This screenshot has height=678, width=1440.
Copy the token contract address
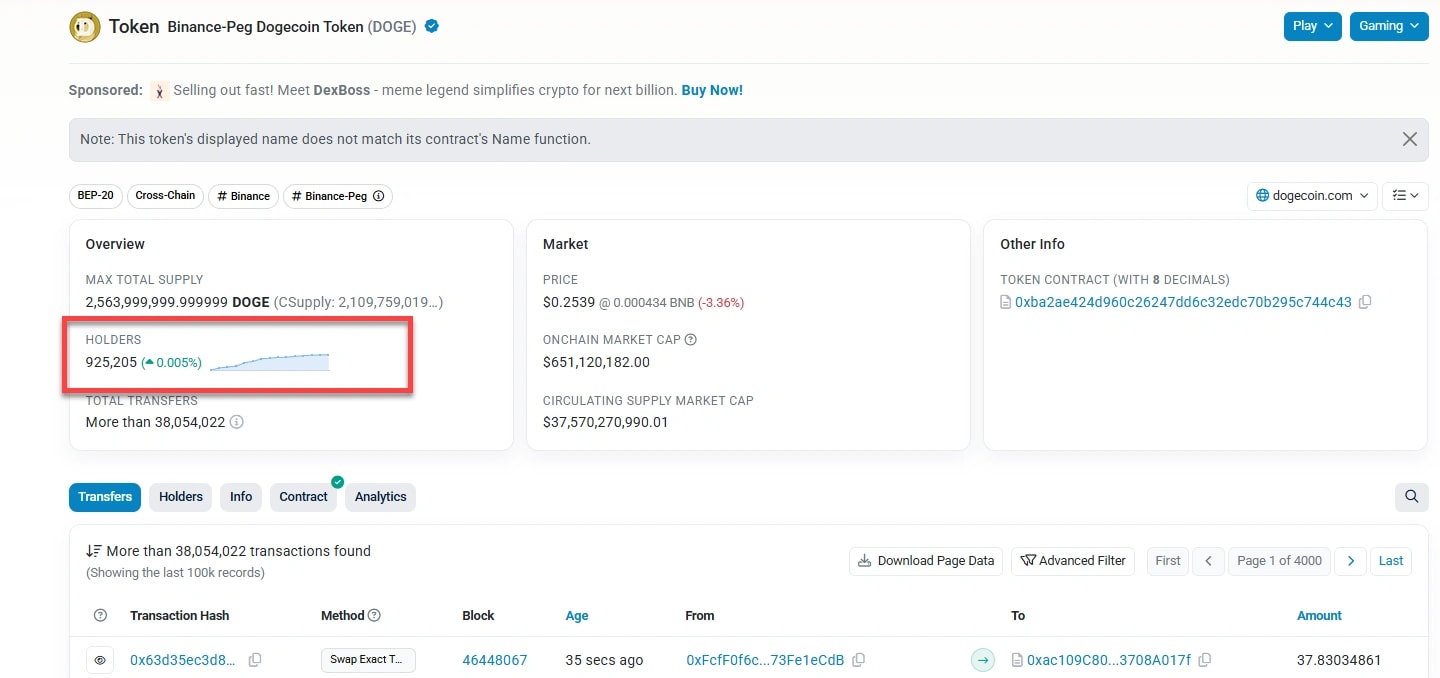1365,302
